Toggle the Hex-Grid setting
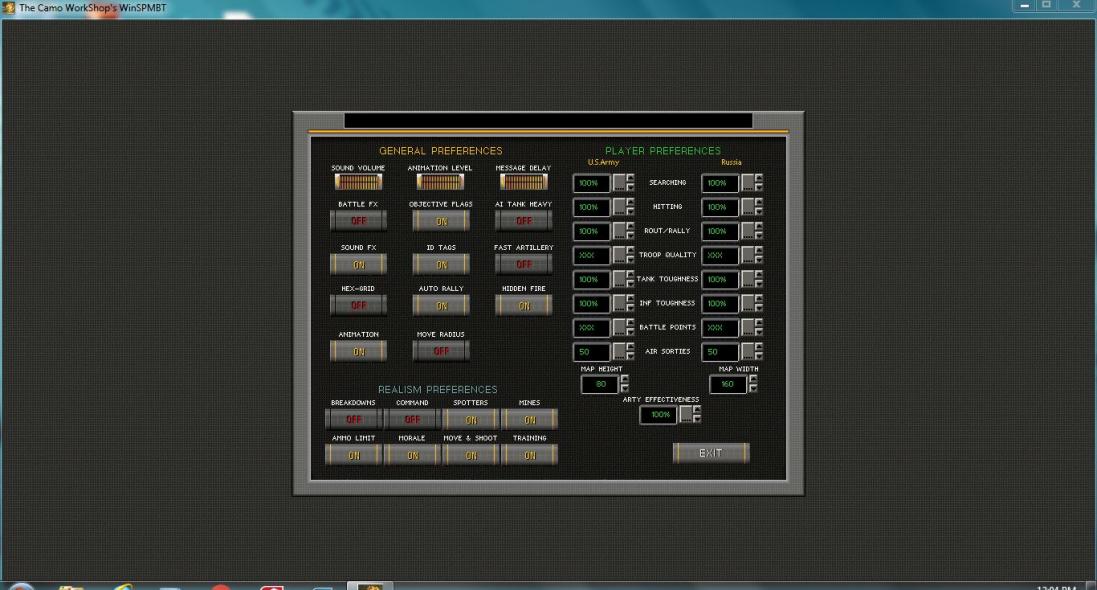 (x=358, y=306)
